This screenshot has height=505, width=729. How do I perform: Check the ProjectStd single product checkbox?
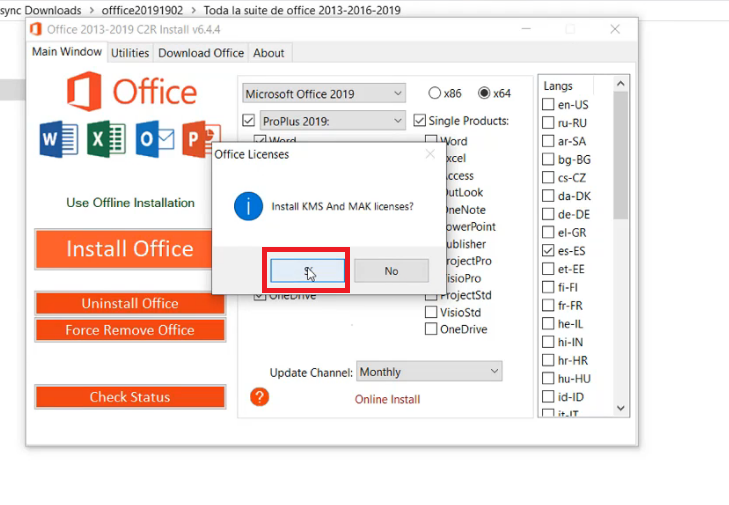coord(431,296)
